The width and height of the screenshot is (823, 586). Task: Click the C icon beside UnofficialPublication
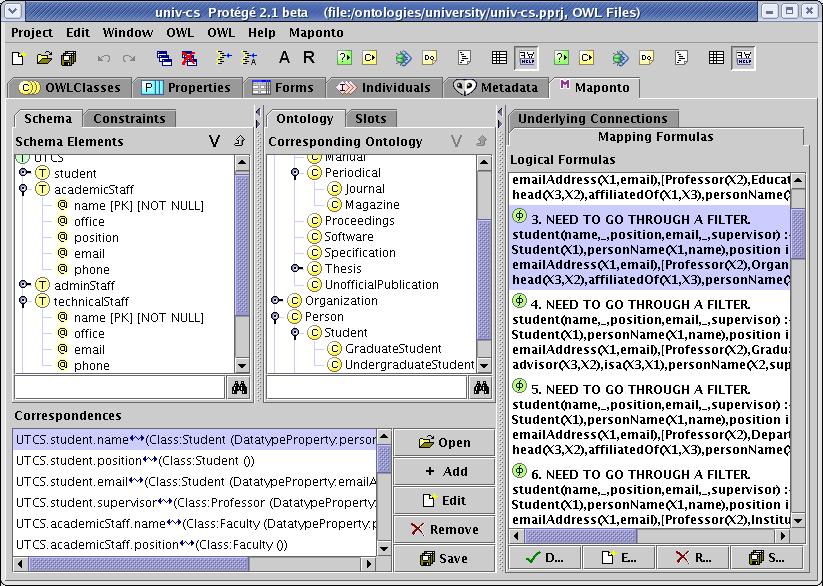tap(314, 285)
